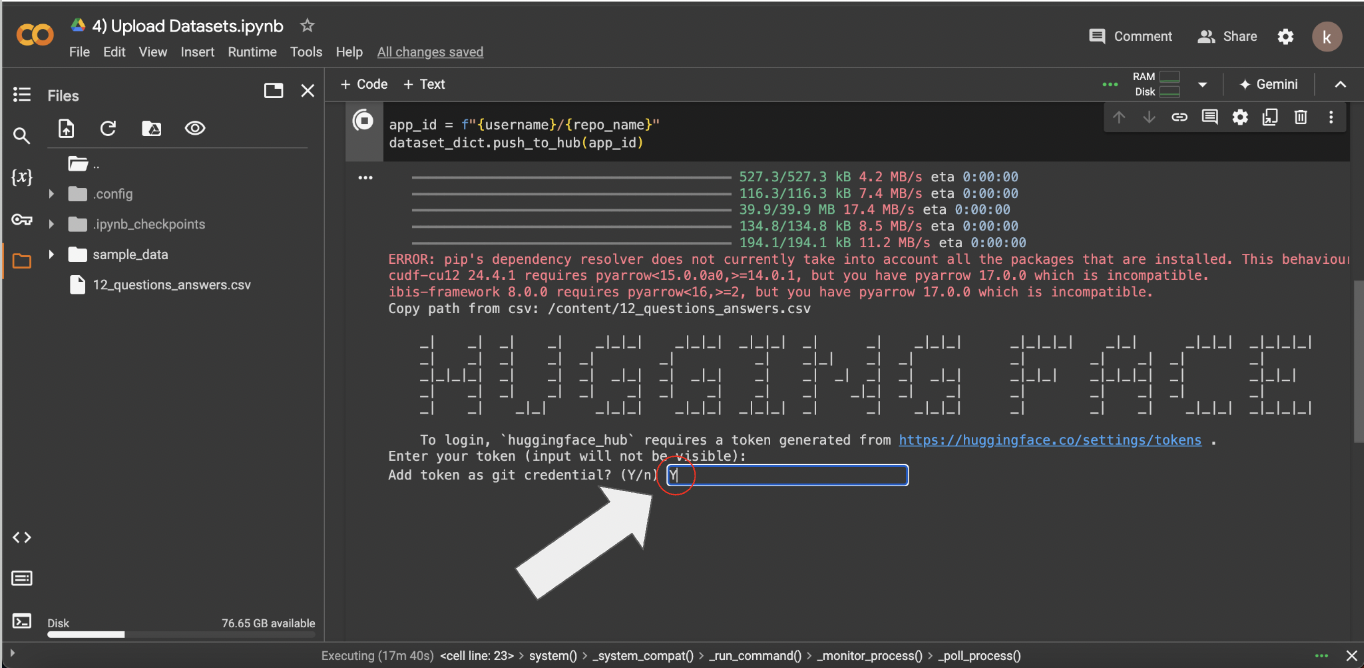Toggle show hidden files eye icon
The image size is (1364, 668).
point(195,128)
